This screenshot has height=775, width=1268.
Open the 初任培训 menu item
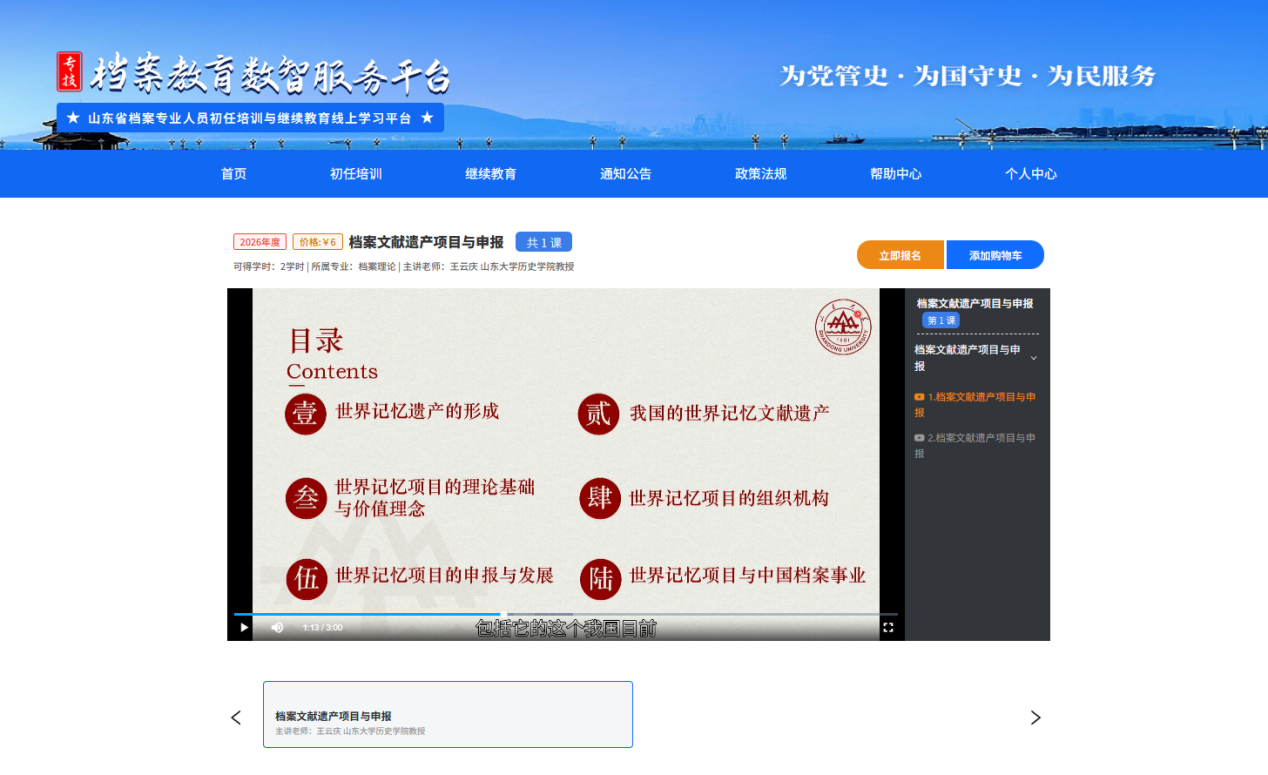coord(356,174)
